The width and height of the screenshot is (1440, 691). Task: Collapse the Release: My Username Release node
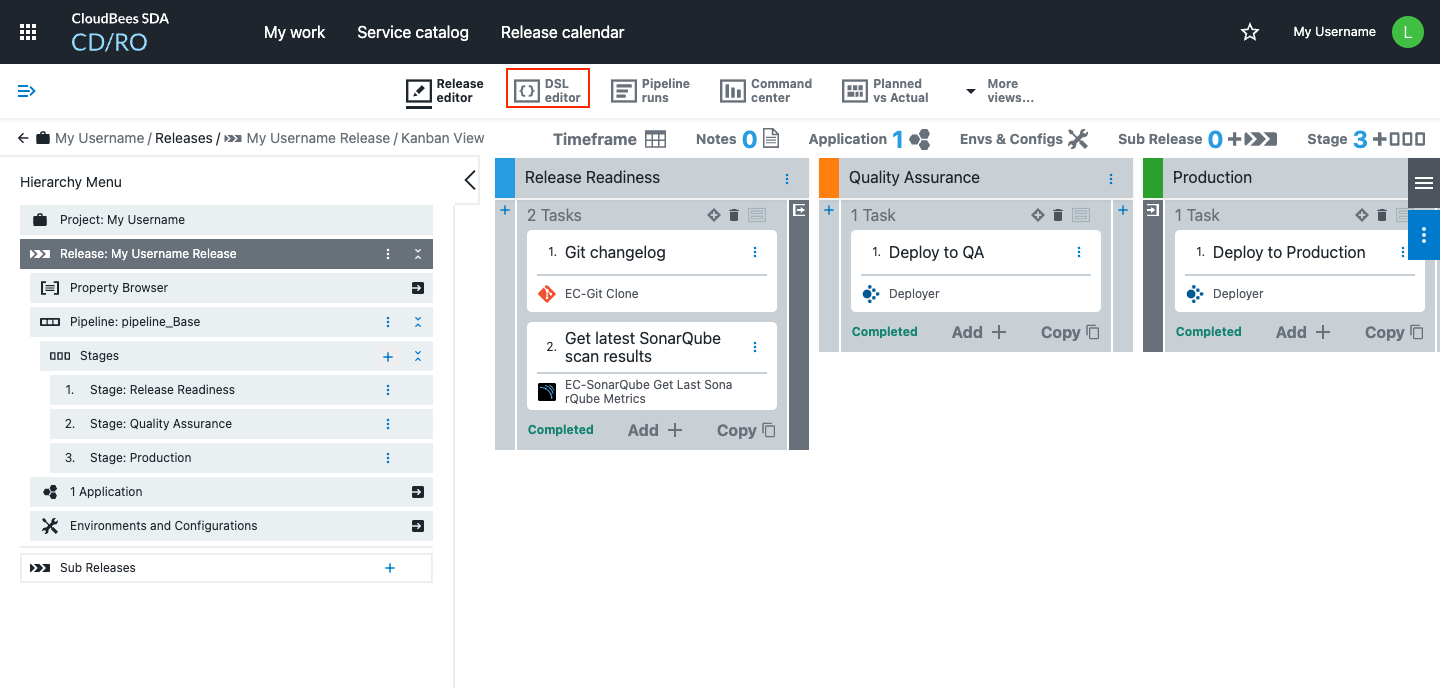pyautogui.click(x=418, y=254)
